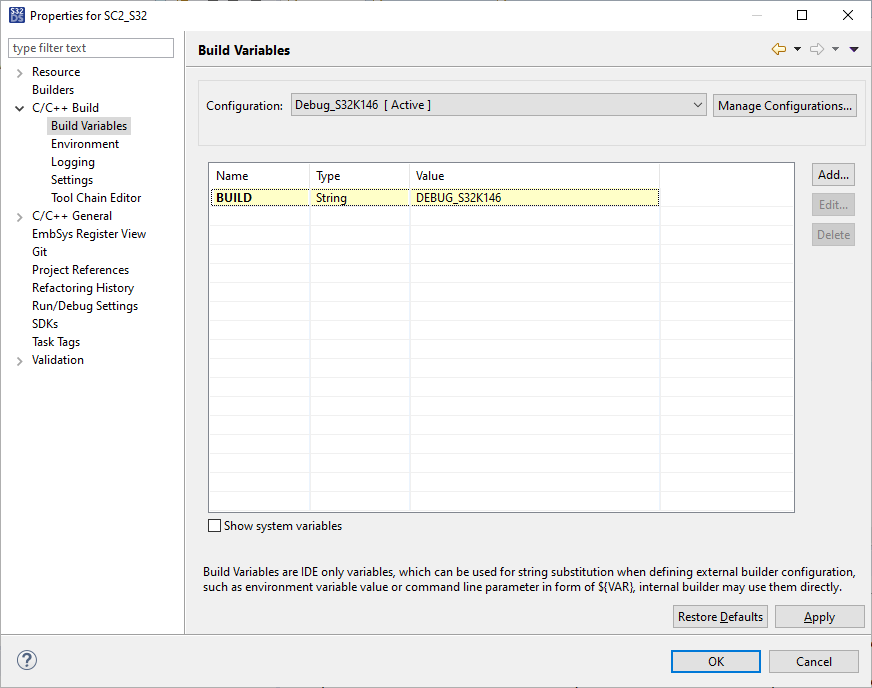Click the Apply button
872x688 pixels.
point(820,617)
